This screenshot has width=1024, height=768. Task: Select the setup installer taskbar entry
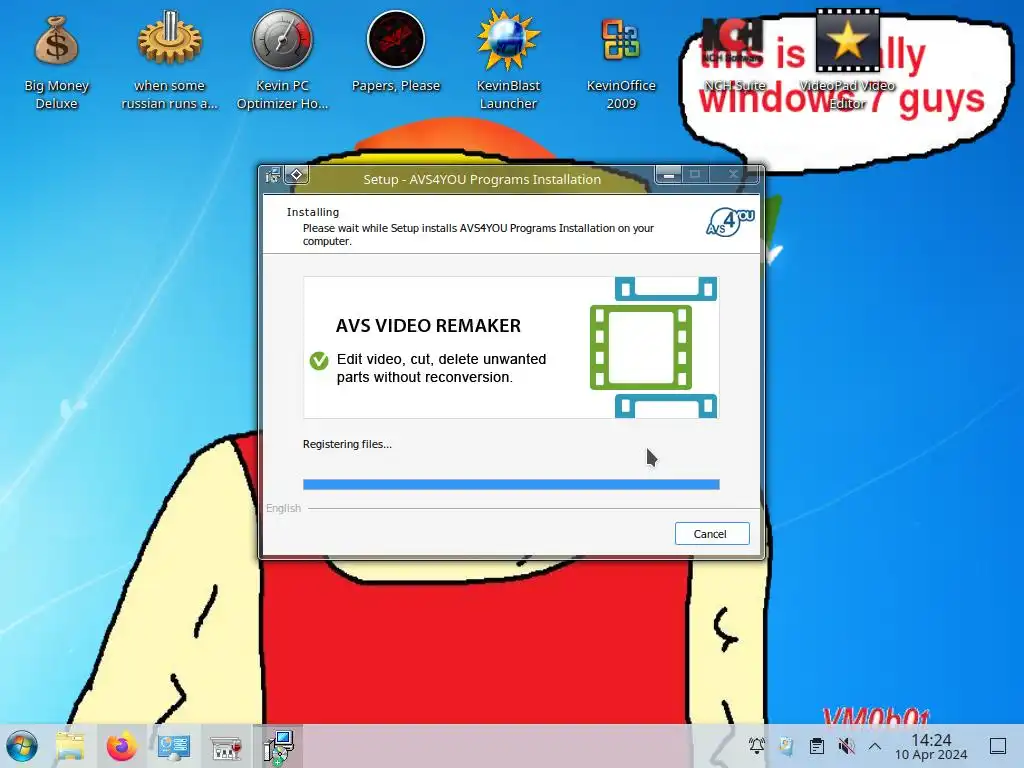tap(279, 746)
